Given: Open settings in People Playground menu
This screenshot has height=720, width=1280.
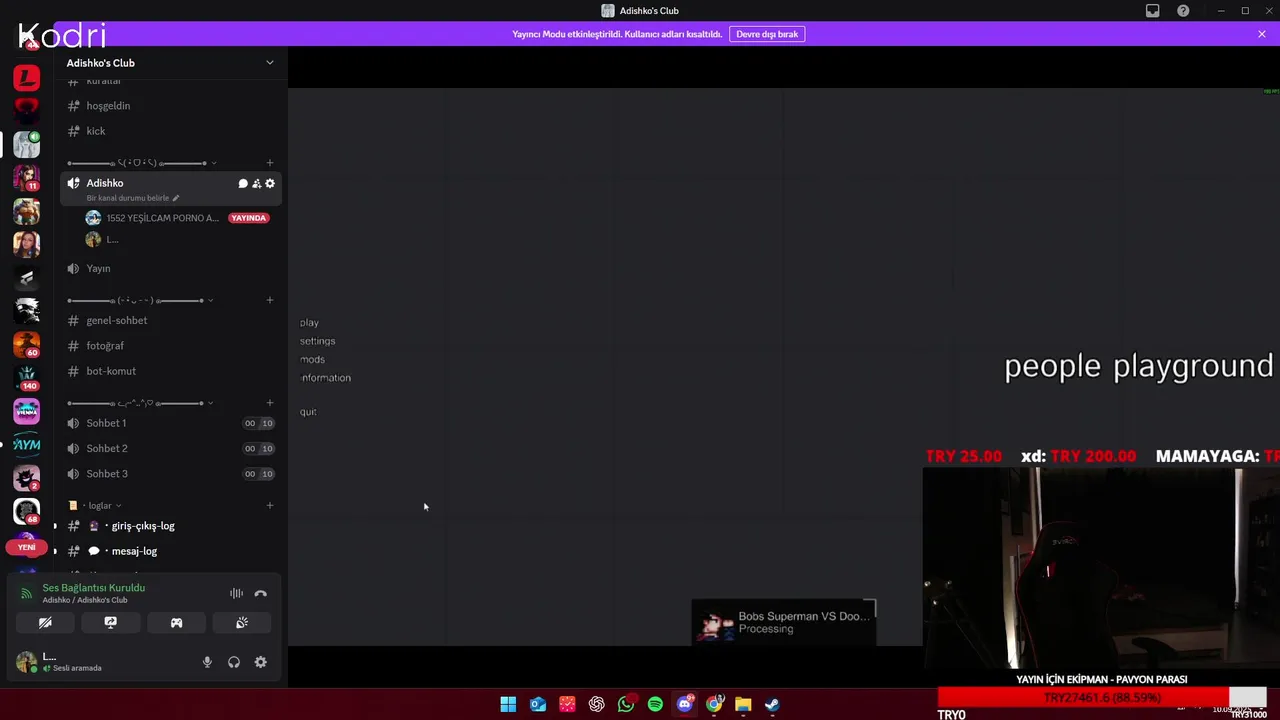Looking at the screenshot, I should (x=318, y=341).
